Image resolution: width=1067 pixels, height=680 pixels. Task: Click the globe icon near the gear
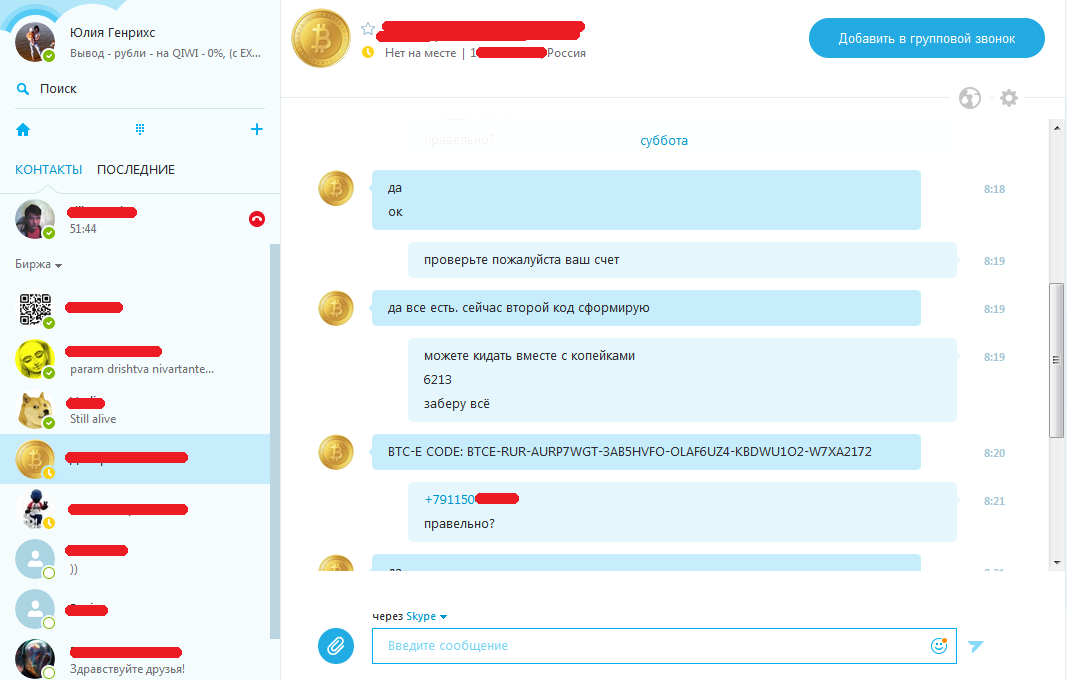970,98
